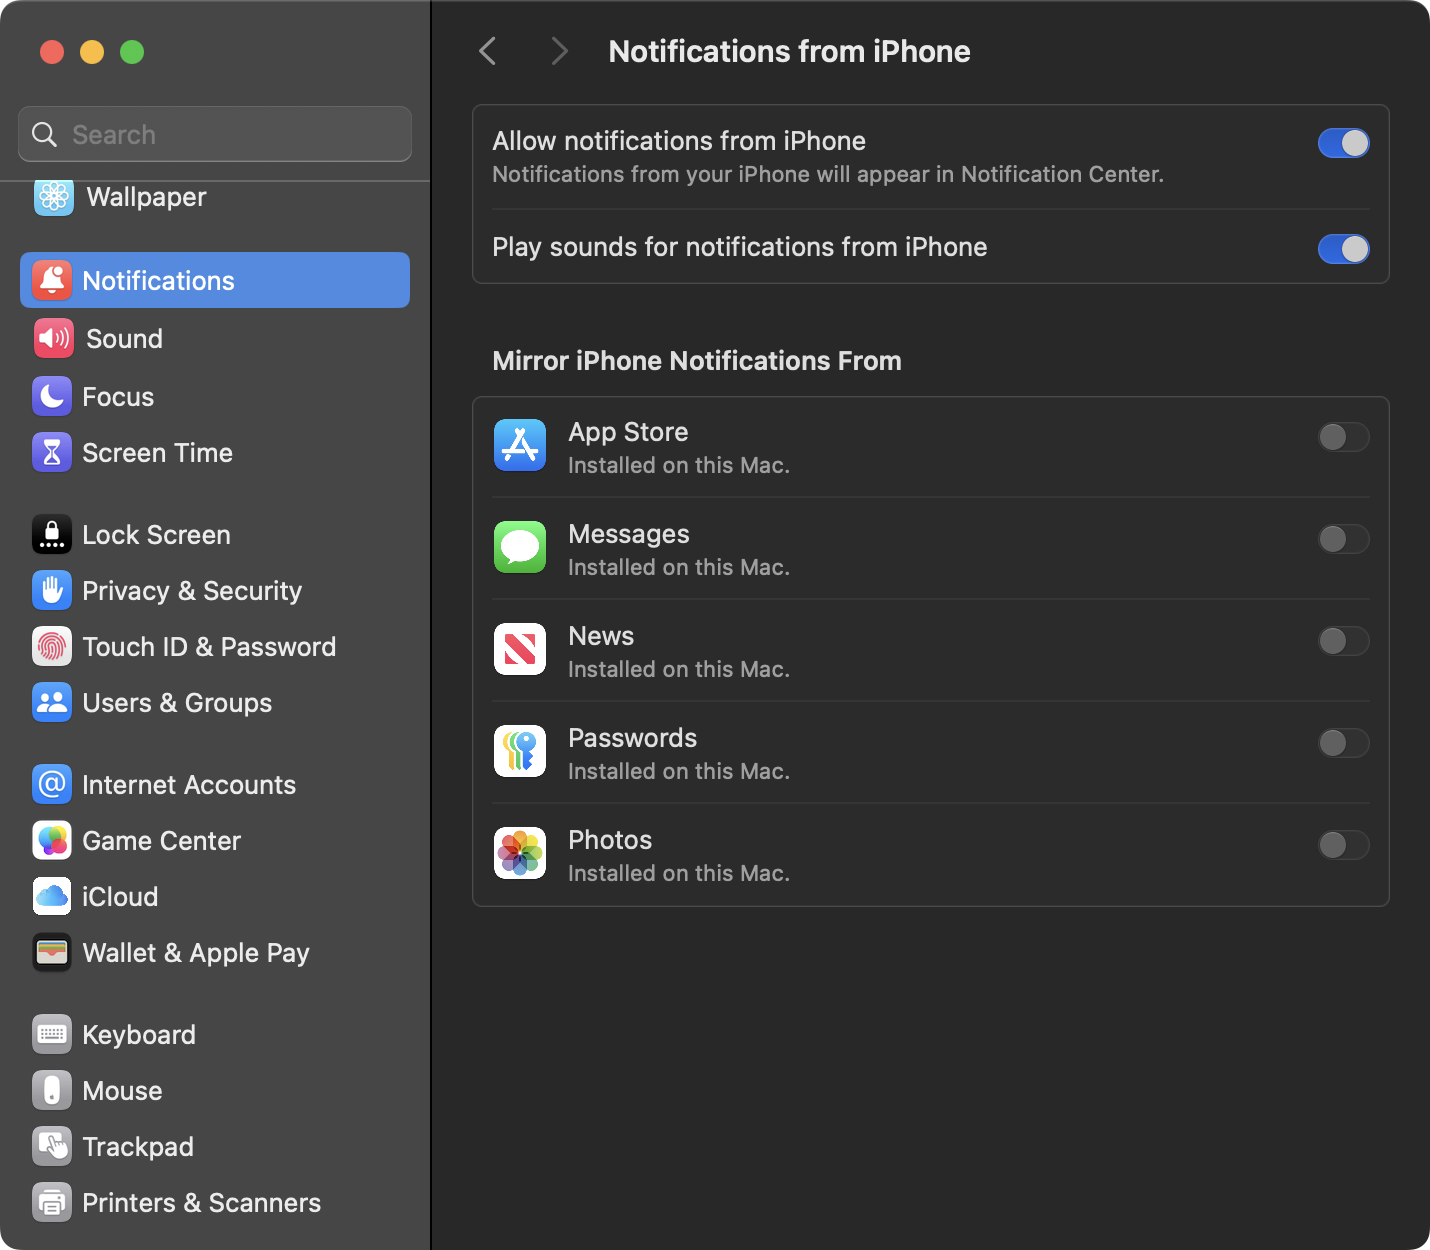
Task: Open Users & Groups icon
Action: click(52, 702)
